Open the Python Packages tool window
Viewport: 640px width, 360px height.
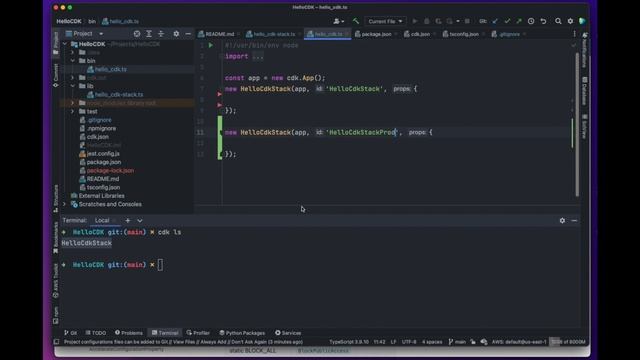coord(242,333)
